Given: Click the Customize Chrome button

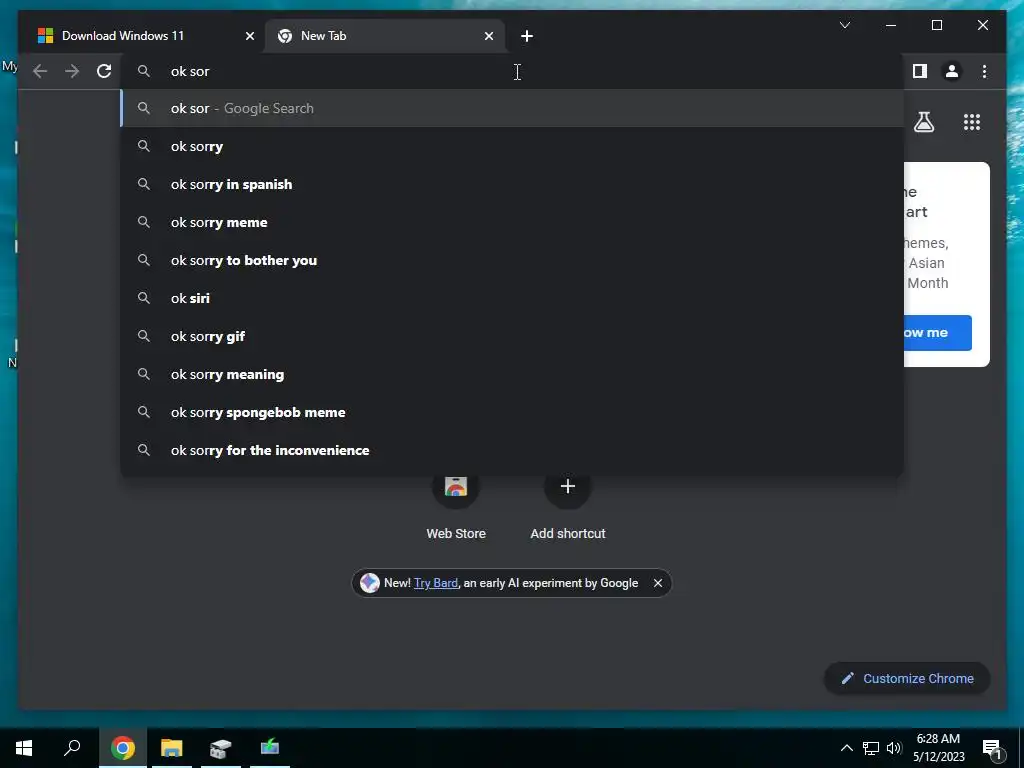Looking at the screenshot, I should pyautogui.click(x=907, y=679).
